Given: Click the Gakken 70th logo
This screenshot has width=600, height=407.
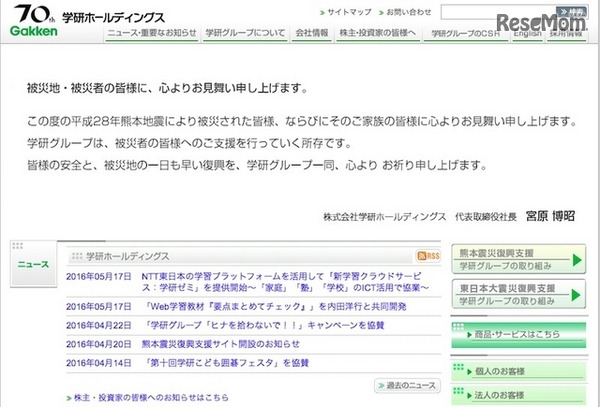Looking at the screenshot, I should (x=34, y=21).
